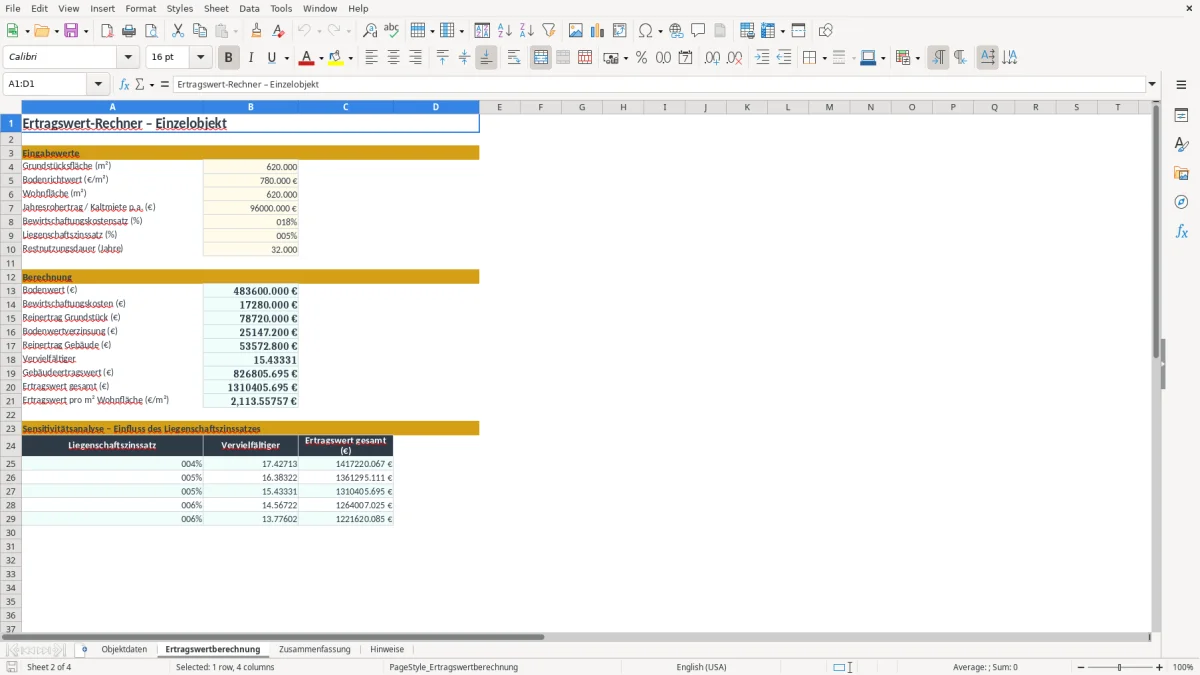1200x675 pixels.
Task: Click the AutoFilter funnel icon
Action: [548, 31]
